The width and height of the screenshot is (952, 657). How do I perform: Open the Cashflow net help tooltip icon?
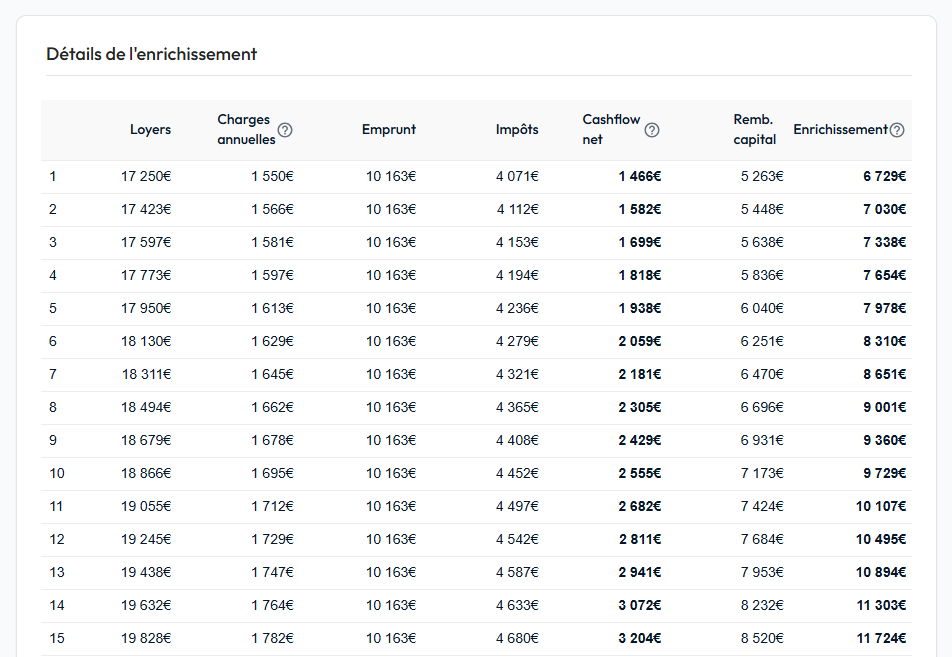(x=652, y=130)
